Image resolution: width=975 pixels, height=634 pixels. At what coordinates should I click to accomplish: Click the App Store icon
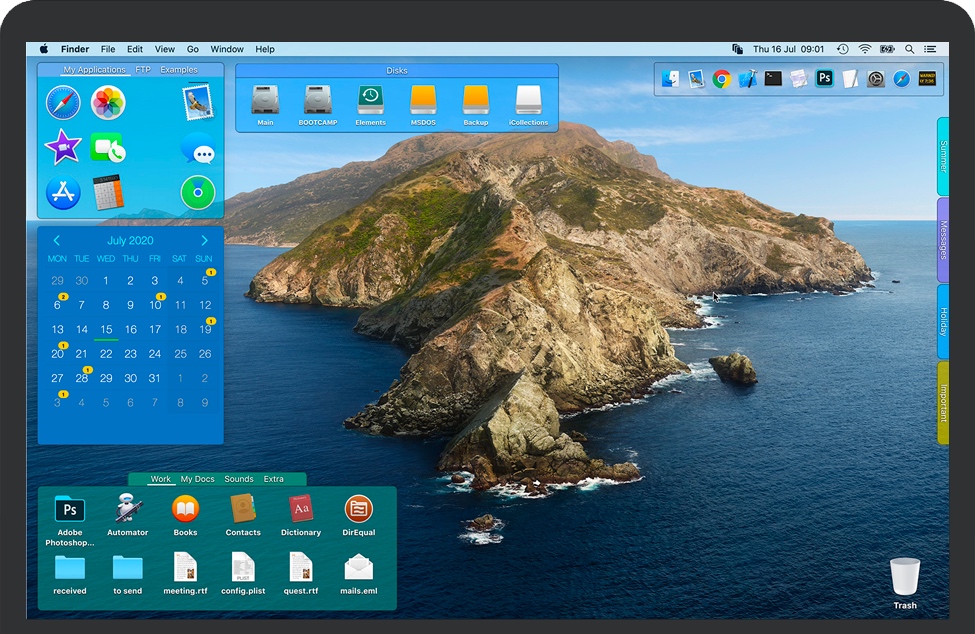[x=63, y=192]
